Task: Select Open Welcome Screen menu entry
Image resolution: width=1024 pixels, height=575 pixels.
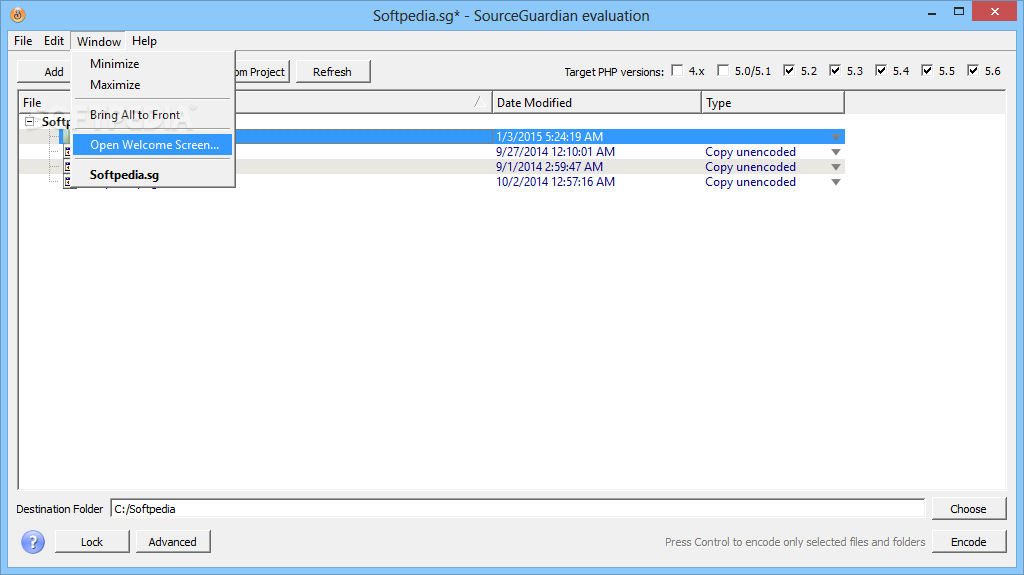Action: point(152,145)
